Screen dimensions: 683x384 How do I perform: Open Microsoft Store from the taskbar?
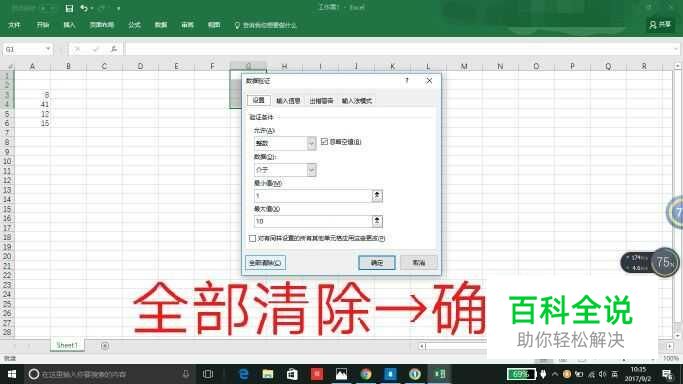[292, 374]
